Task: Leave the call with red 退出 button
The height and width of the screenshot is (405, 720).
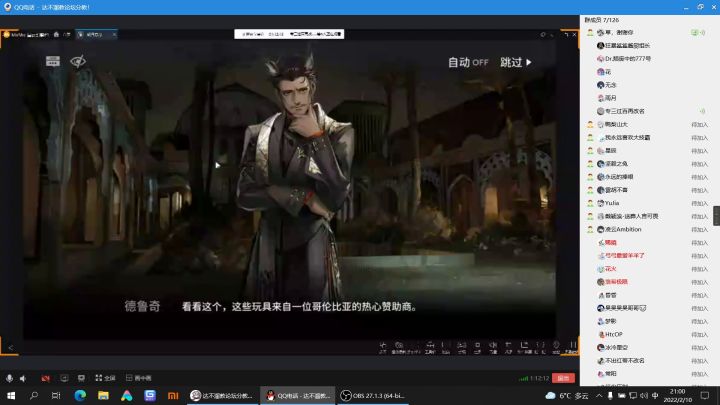Action: [563, 378]
